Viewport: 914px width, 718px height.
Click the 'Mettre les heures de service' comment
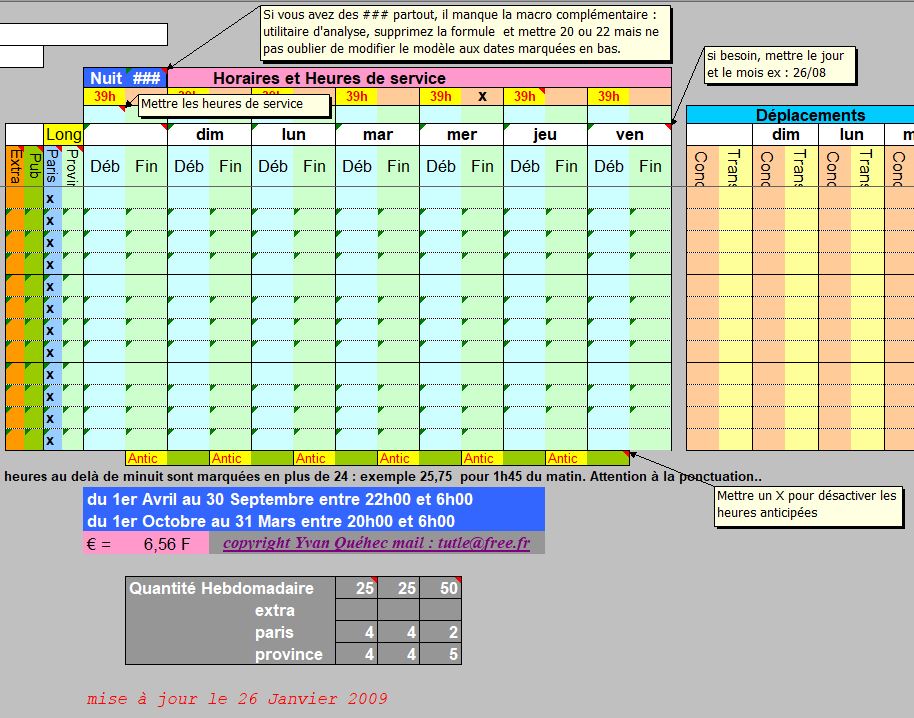click(234, 104)
